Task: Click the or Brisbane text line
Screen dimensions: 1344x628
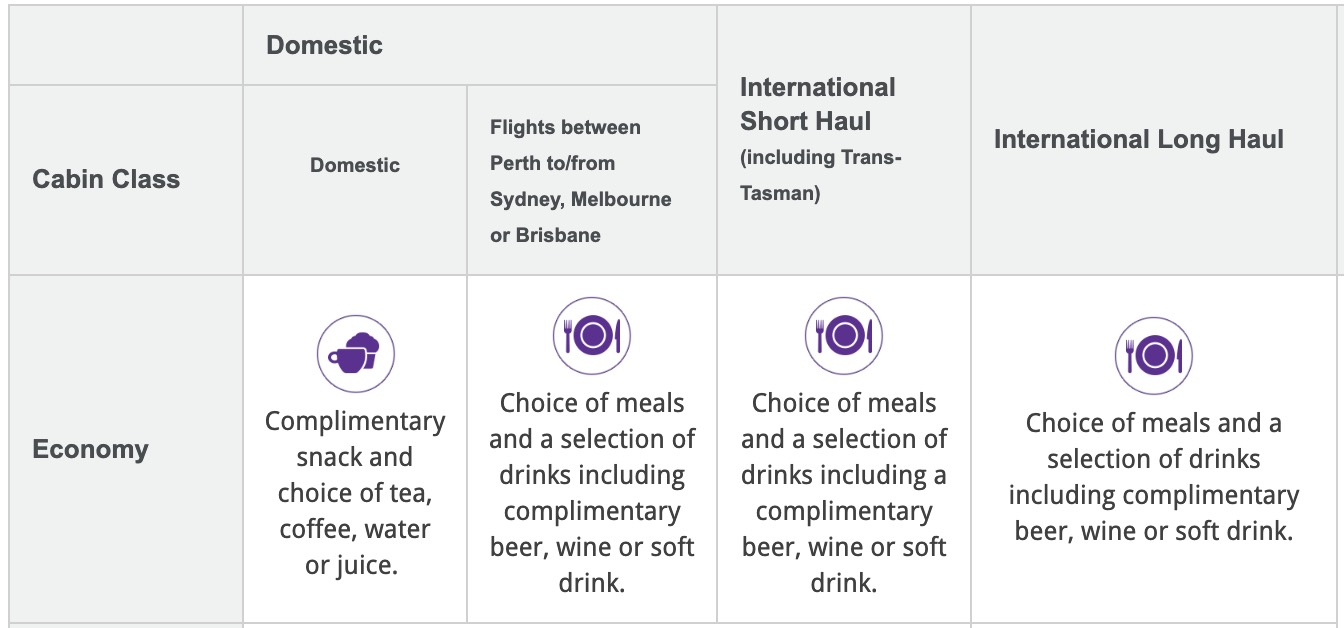Action: coord(545,235)
